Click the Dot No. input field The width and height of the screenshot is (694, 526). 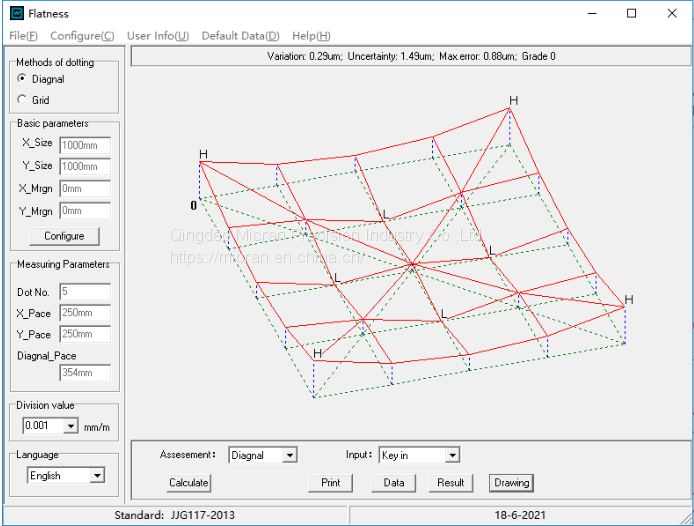[x=84, y=292]
